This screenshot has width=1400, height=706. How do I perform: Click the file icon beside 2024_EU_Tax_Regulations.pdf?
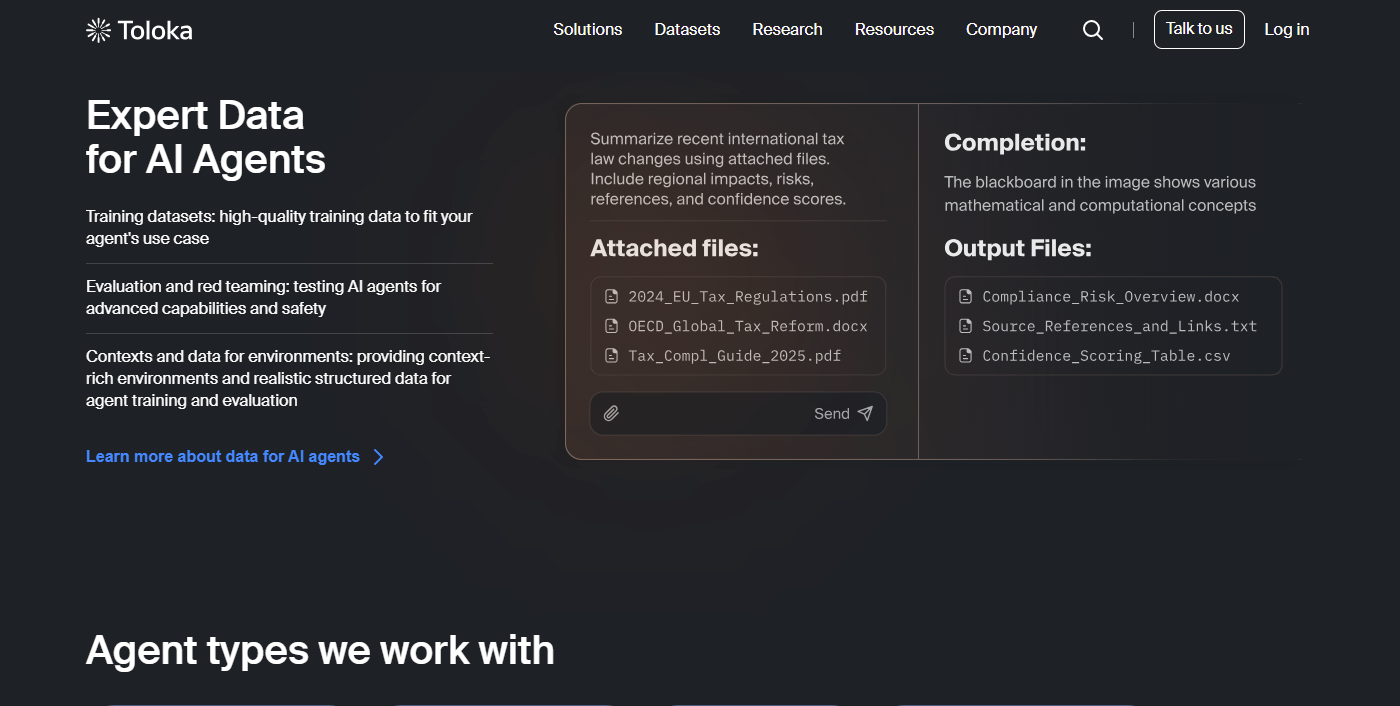pyautogui.click(x=611, y=296)
